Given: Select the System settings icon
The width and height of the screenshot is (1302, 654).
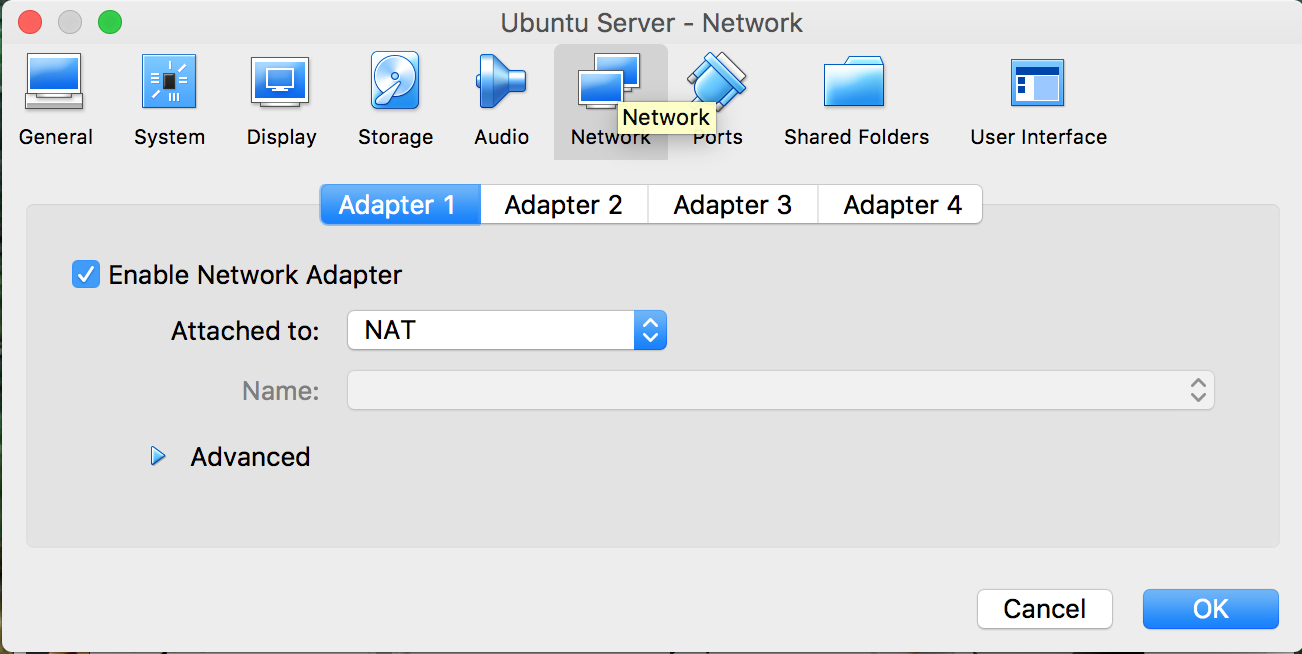Looking at the screenshot, I should tap(169, 95).
